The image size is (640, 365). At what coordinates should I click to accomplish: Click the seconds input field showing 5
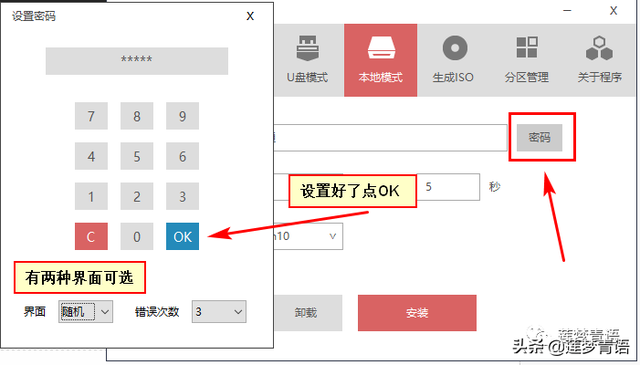(x=448, y=187)
